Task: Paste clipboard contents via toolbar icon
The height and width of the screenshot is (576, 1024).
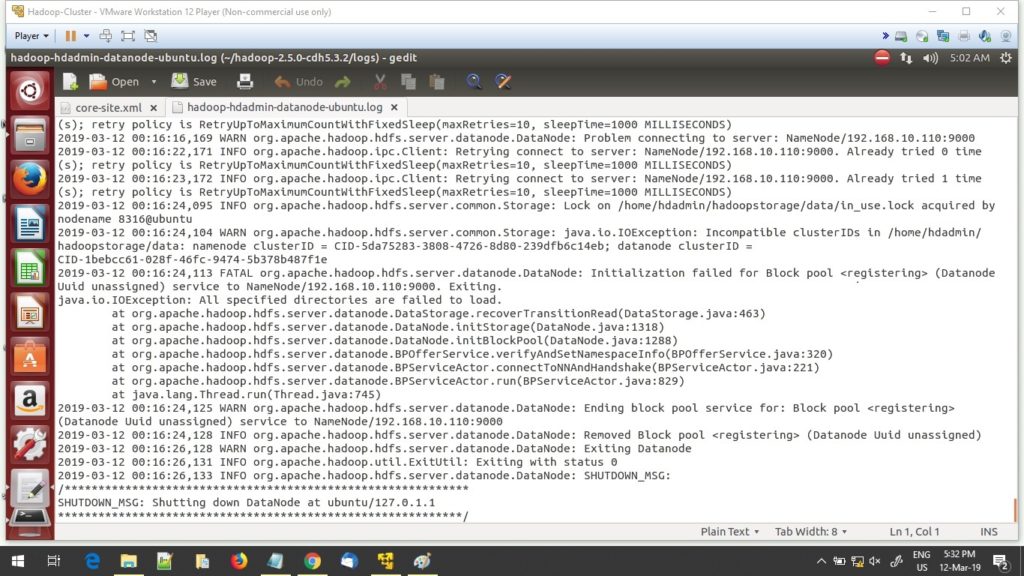Action: click(x=434, y=82)
